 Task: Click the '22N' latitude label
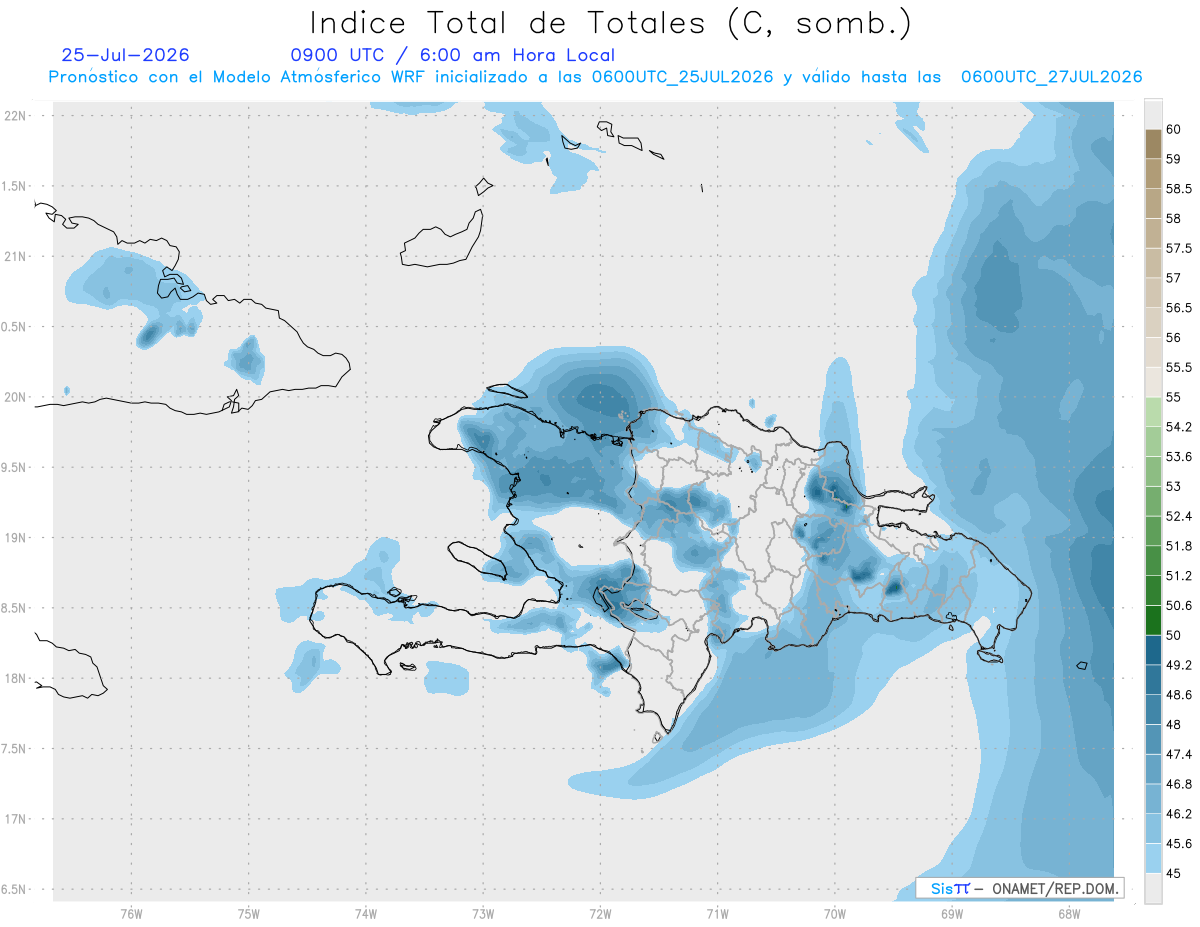pyautogui.click(x=15, y=116)
